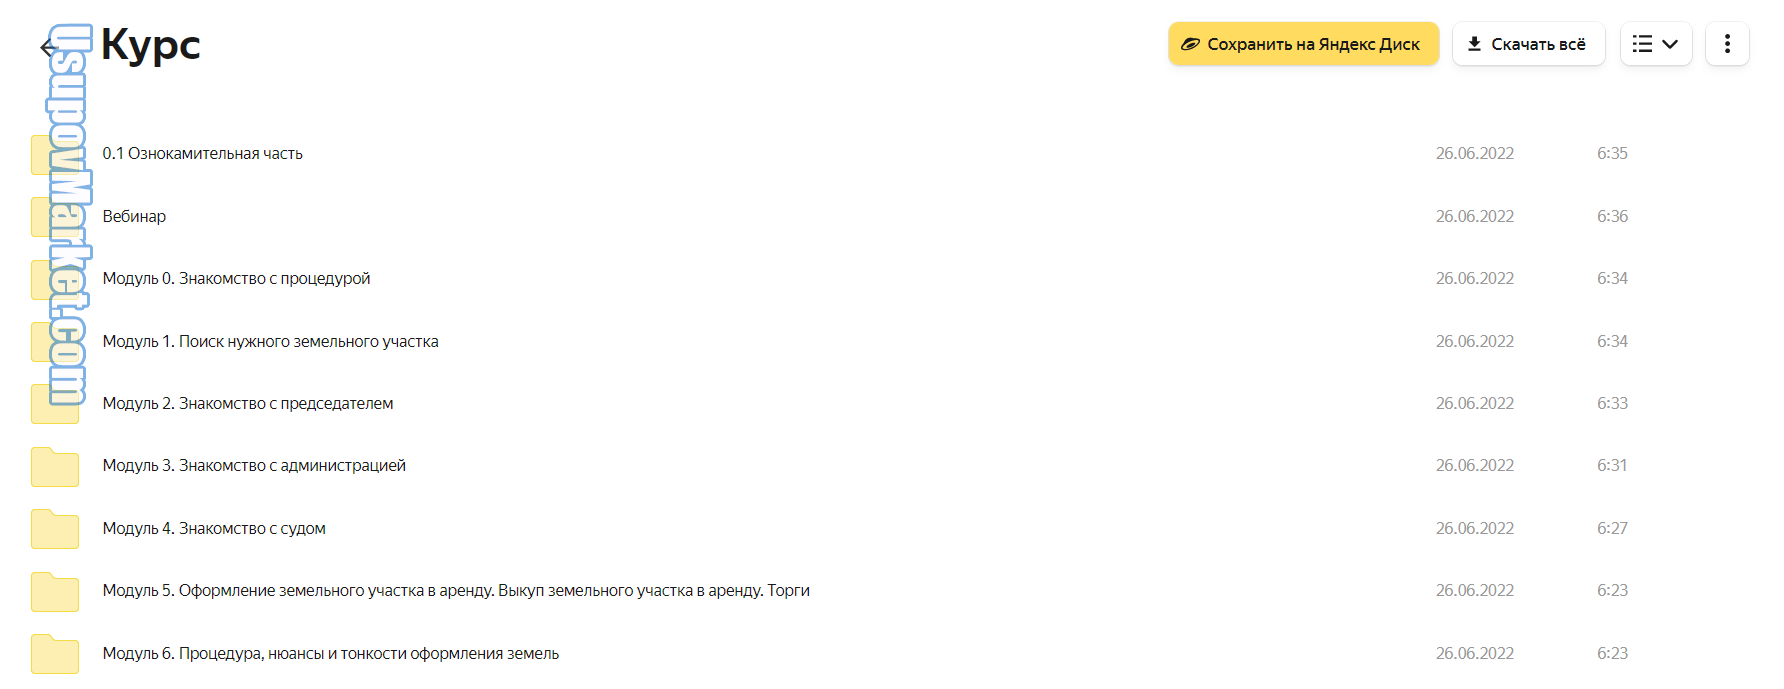Click the Курс page title
The width and height of the screenshot is (1784, 689).
151,45
